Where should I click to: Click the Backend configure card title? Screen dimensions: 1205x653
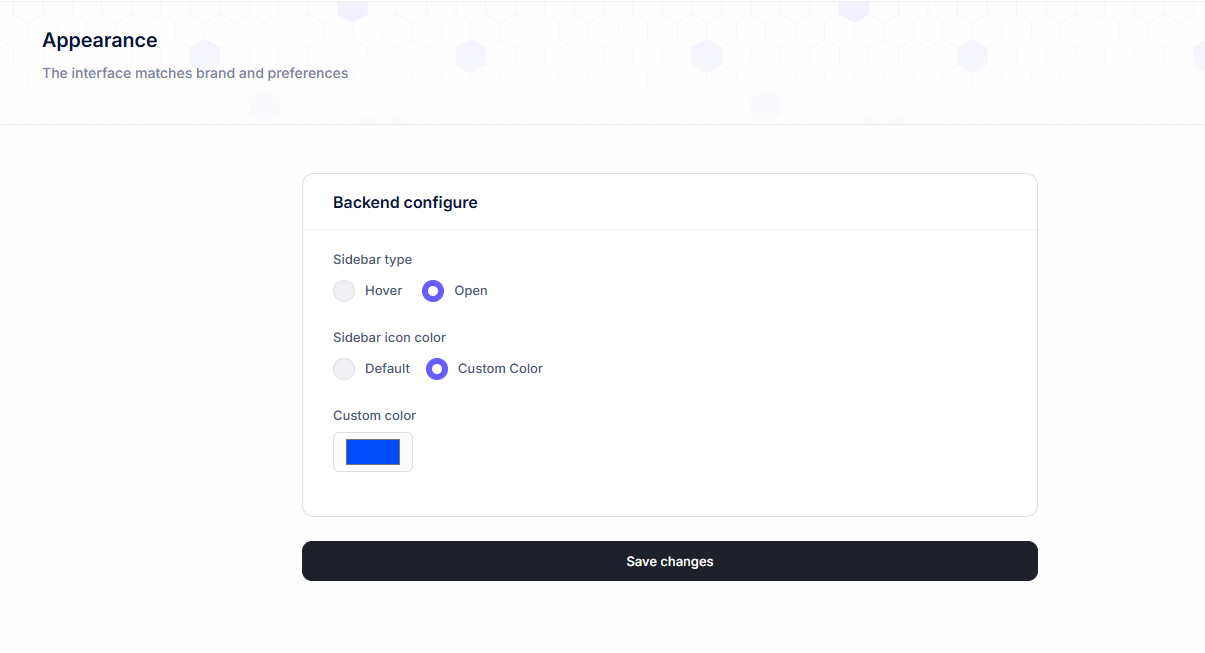point(405,203)
